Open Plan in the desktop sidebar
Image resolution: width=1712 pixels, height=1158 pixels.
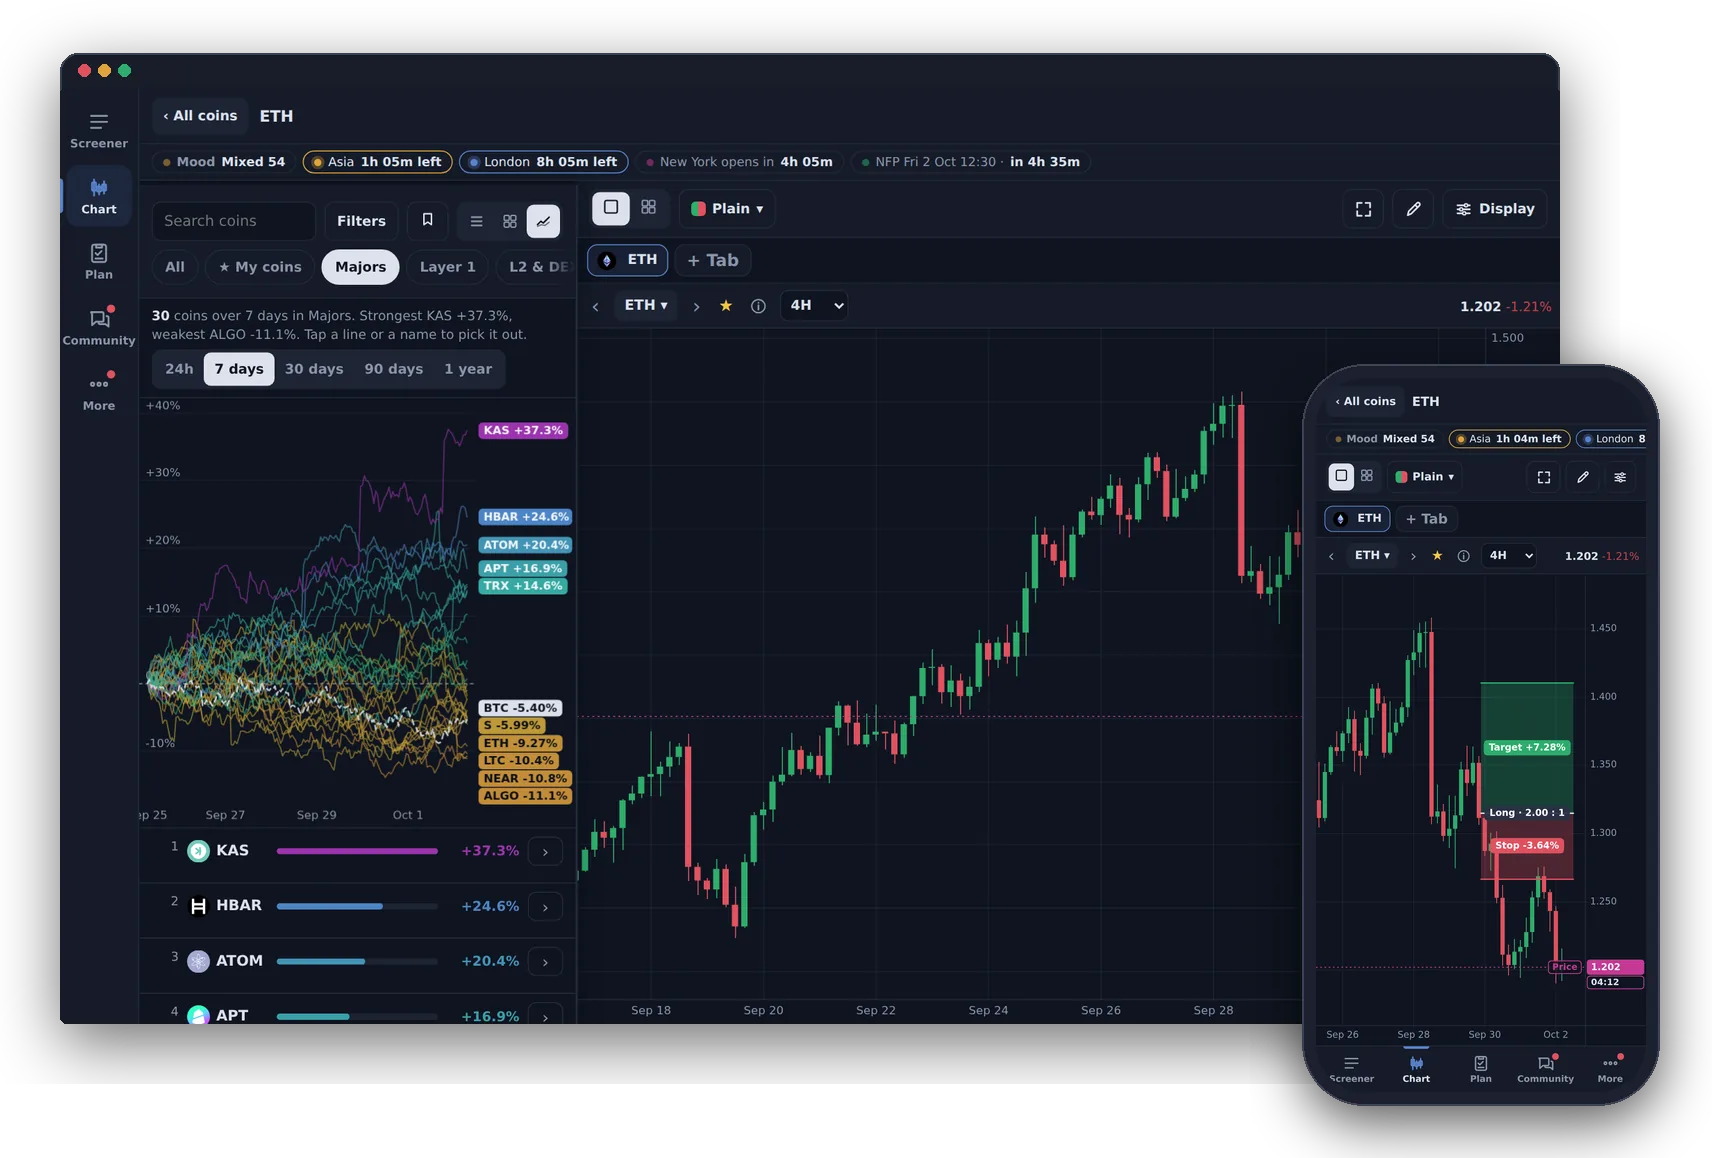[x=98, y=262]
